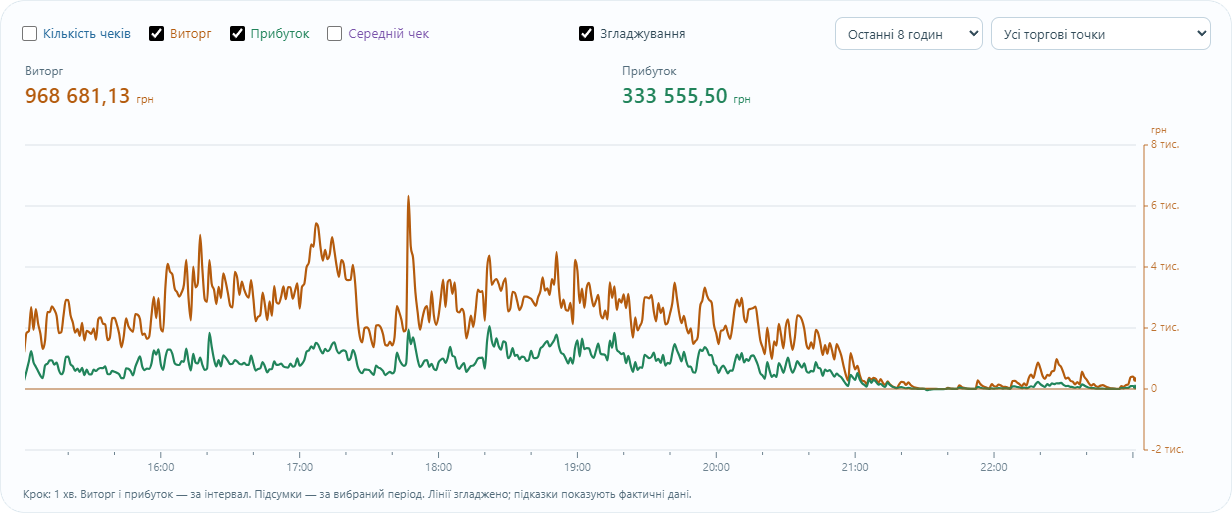The height and width of the screenshot is (513, 1232).
Task: Click the 4 тис. axis value
Action: (x=1165, y=267)
